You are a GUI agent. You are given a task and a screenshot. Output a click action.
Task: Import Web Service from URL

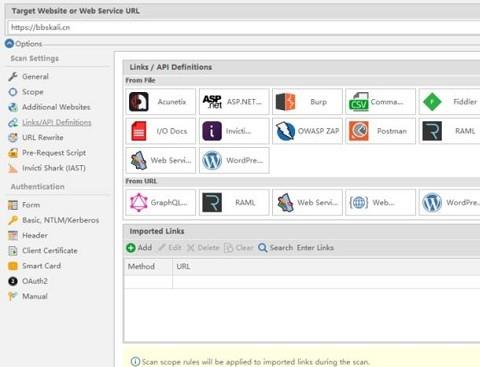tap(307, 202)
